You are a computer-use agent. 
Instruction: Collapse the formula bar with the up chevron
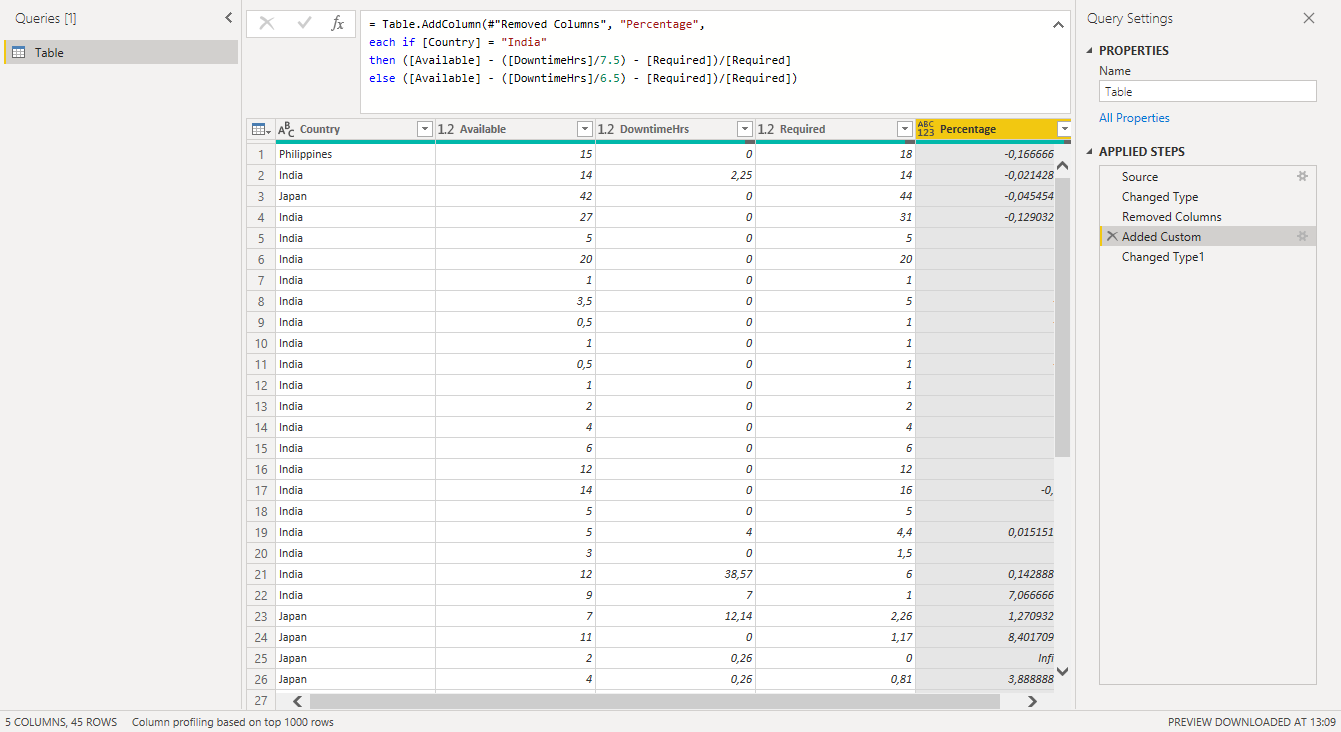click(1059, 25)
